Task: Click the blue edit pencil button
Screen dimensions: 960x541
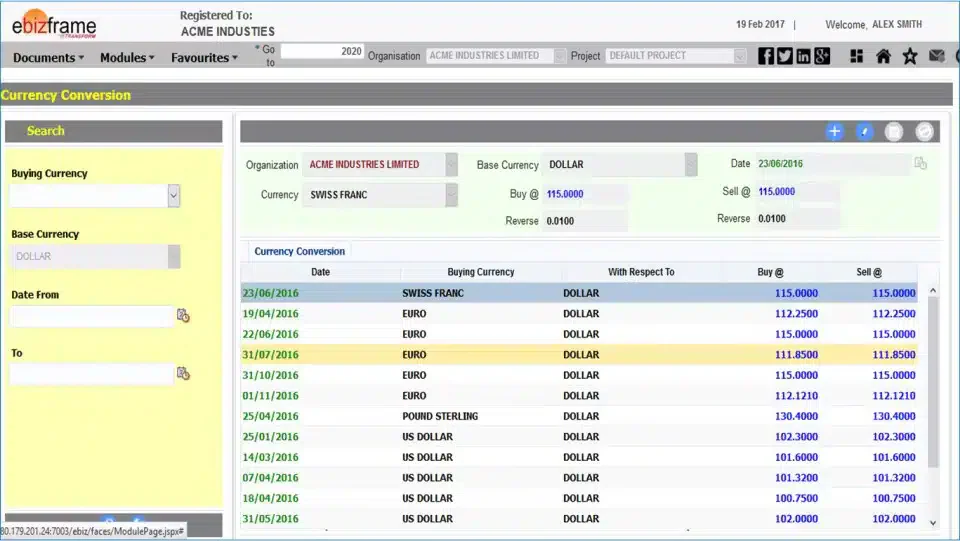Action: point(864,132)
